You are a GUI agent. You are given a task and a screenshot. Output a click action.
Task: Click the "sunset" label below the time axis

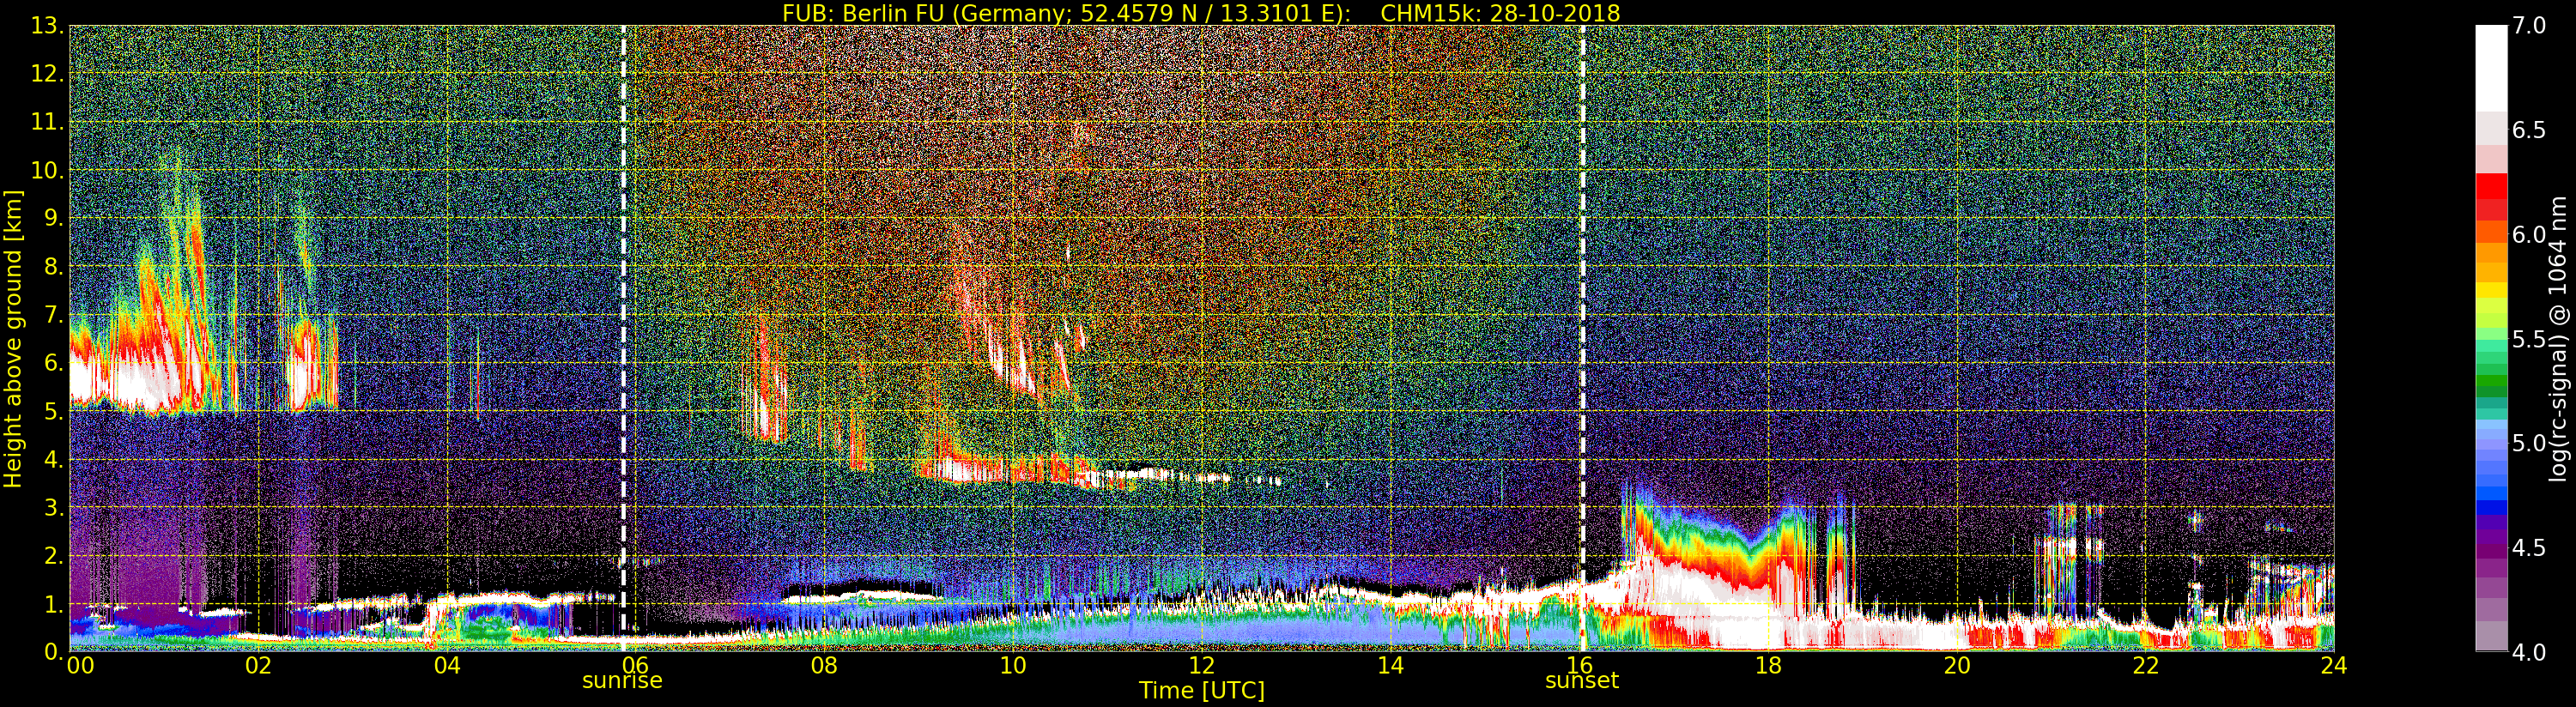point(1581,681)
